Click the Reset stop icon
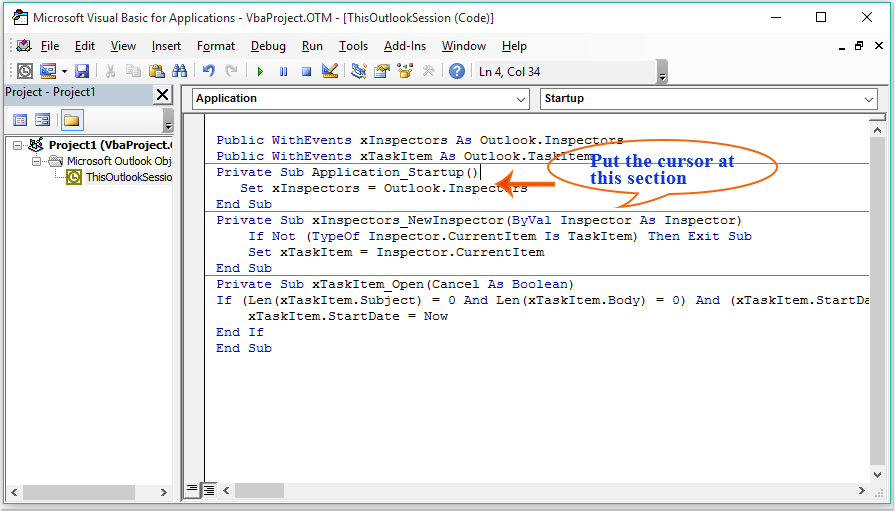 click(x=306, y=71)
